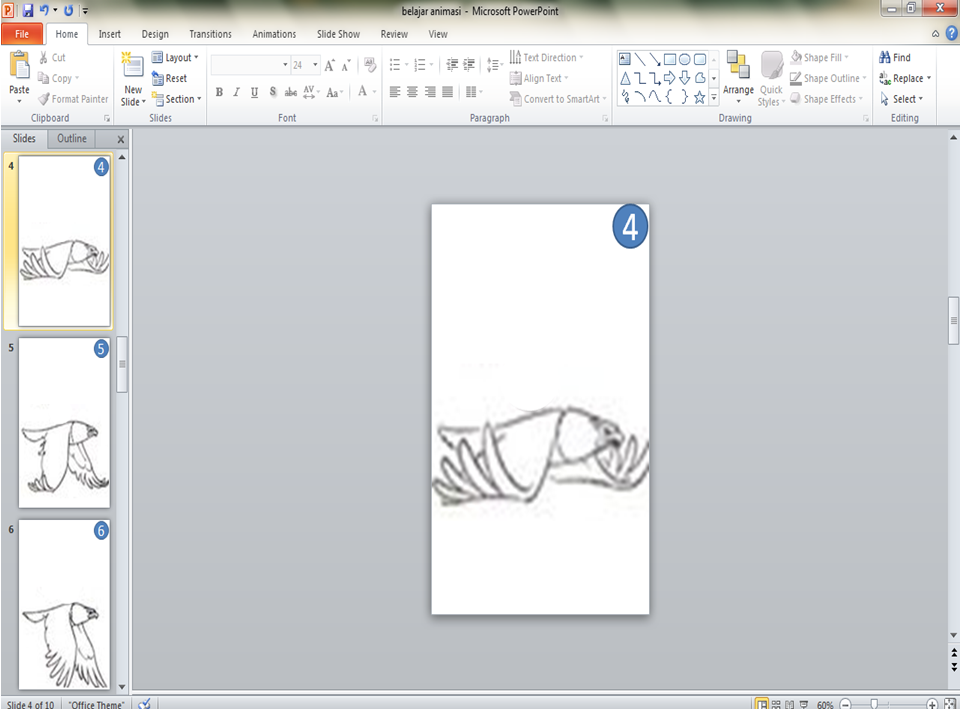This screenshot has height=720, width=960.
Task: Open PowerPoint Help
Action: click(x=951, y=34)
